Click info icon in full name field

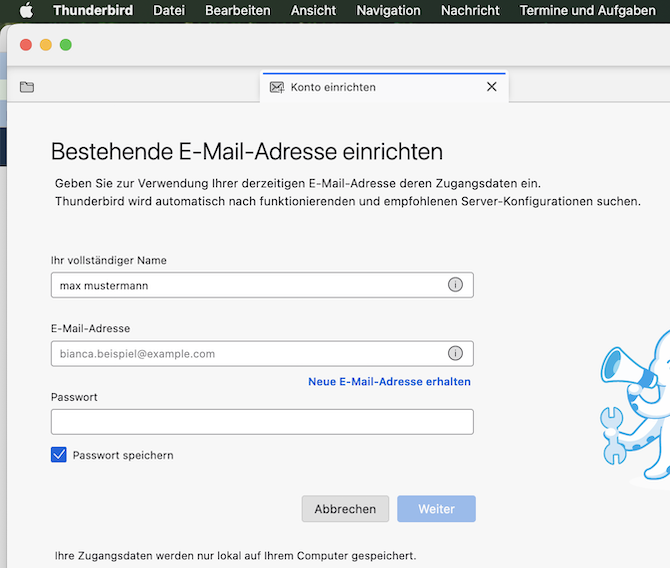pos(455,285)
